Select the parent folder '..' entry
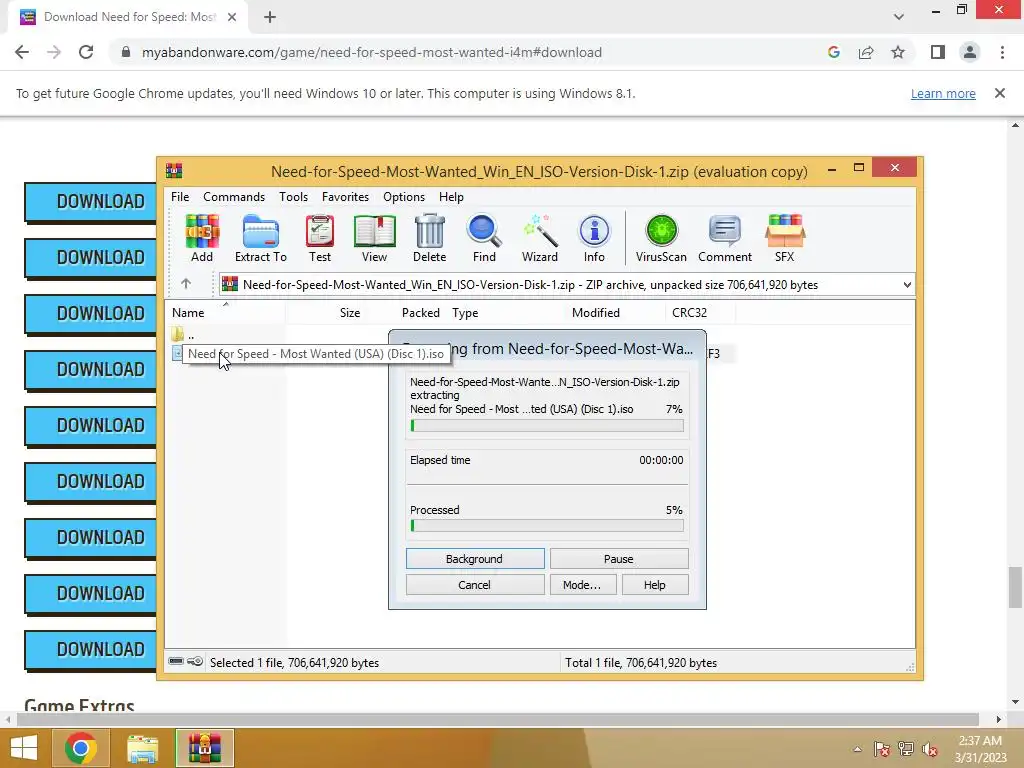The width and height of the screenshot is (1024, 768). click(184, 335)
